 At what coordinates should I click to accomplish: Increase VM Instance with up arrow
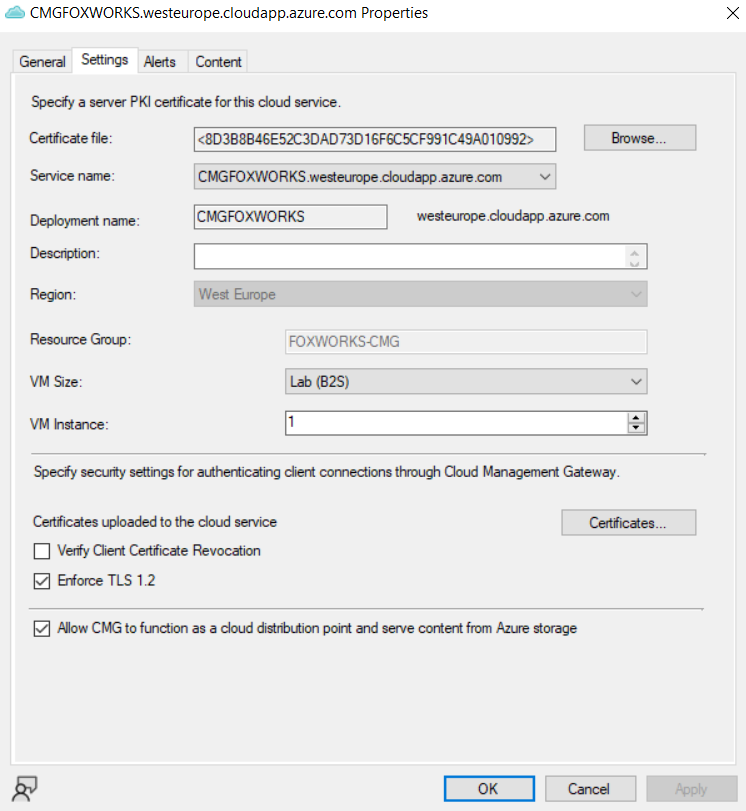(636, 418)
